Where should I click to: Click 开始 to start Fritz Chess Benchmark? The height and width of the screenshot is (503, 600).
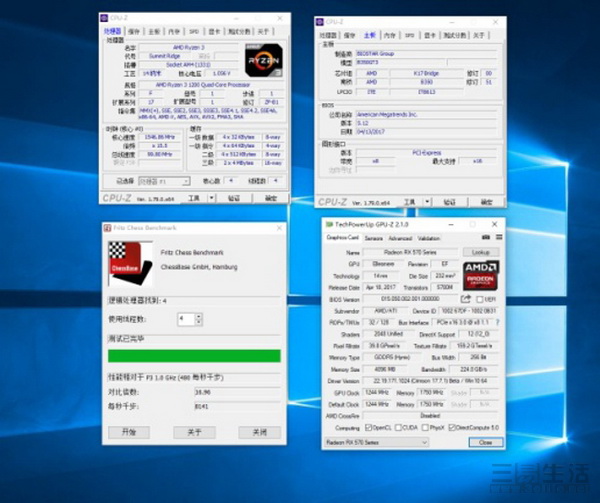pyautogui.click(x=129, y=432)
